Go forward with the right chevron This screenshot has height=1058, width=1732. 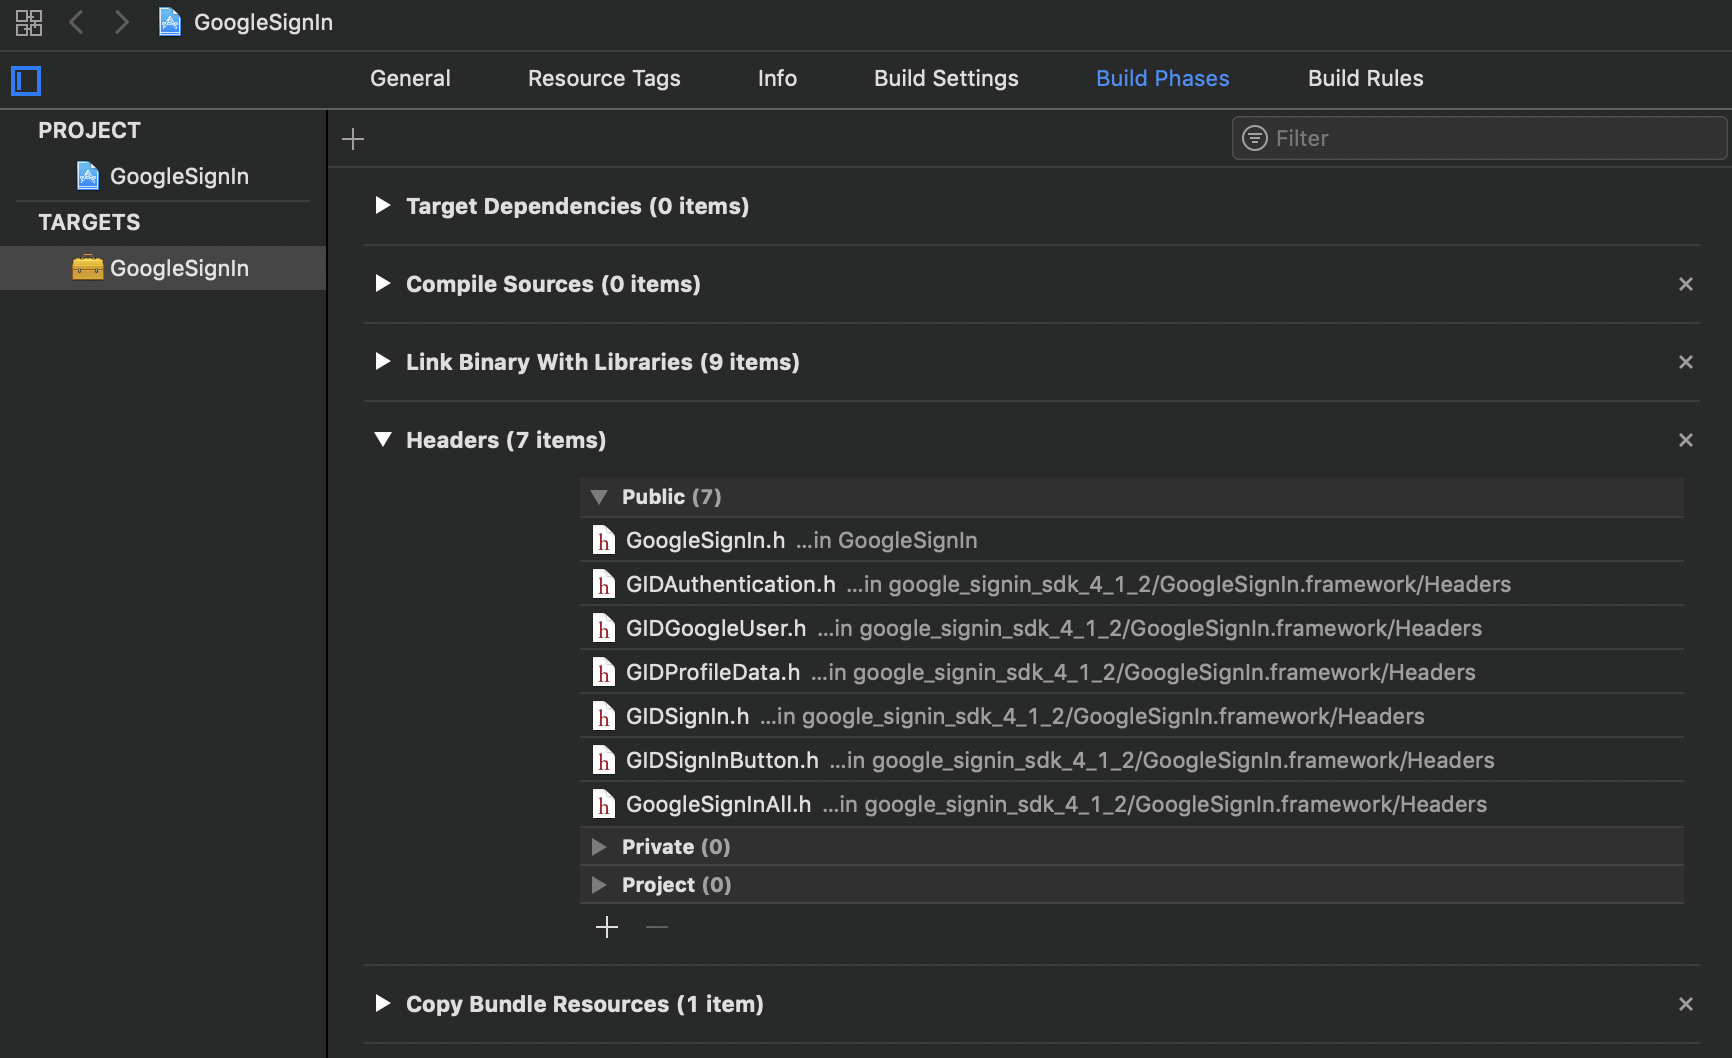pos(121,22)
